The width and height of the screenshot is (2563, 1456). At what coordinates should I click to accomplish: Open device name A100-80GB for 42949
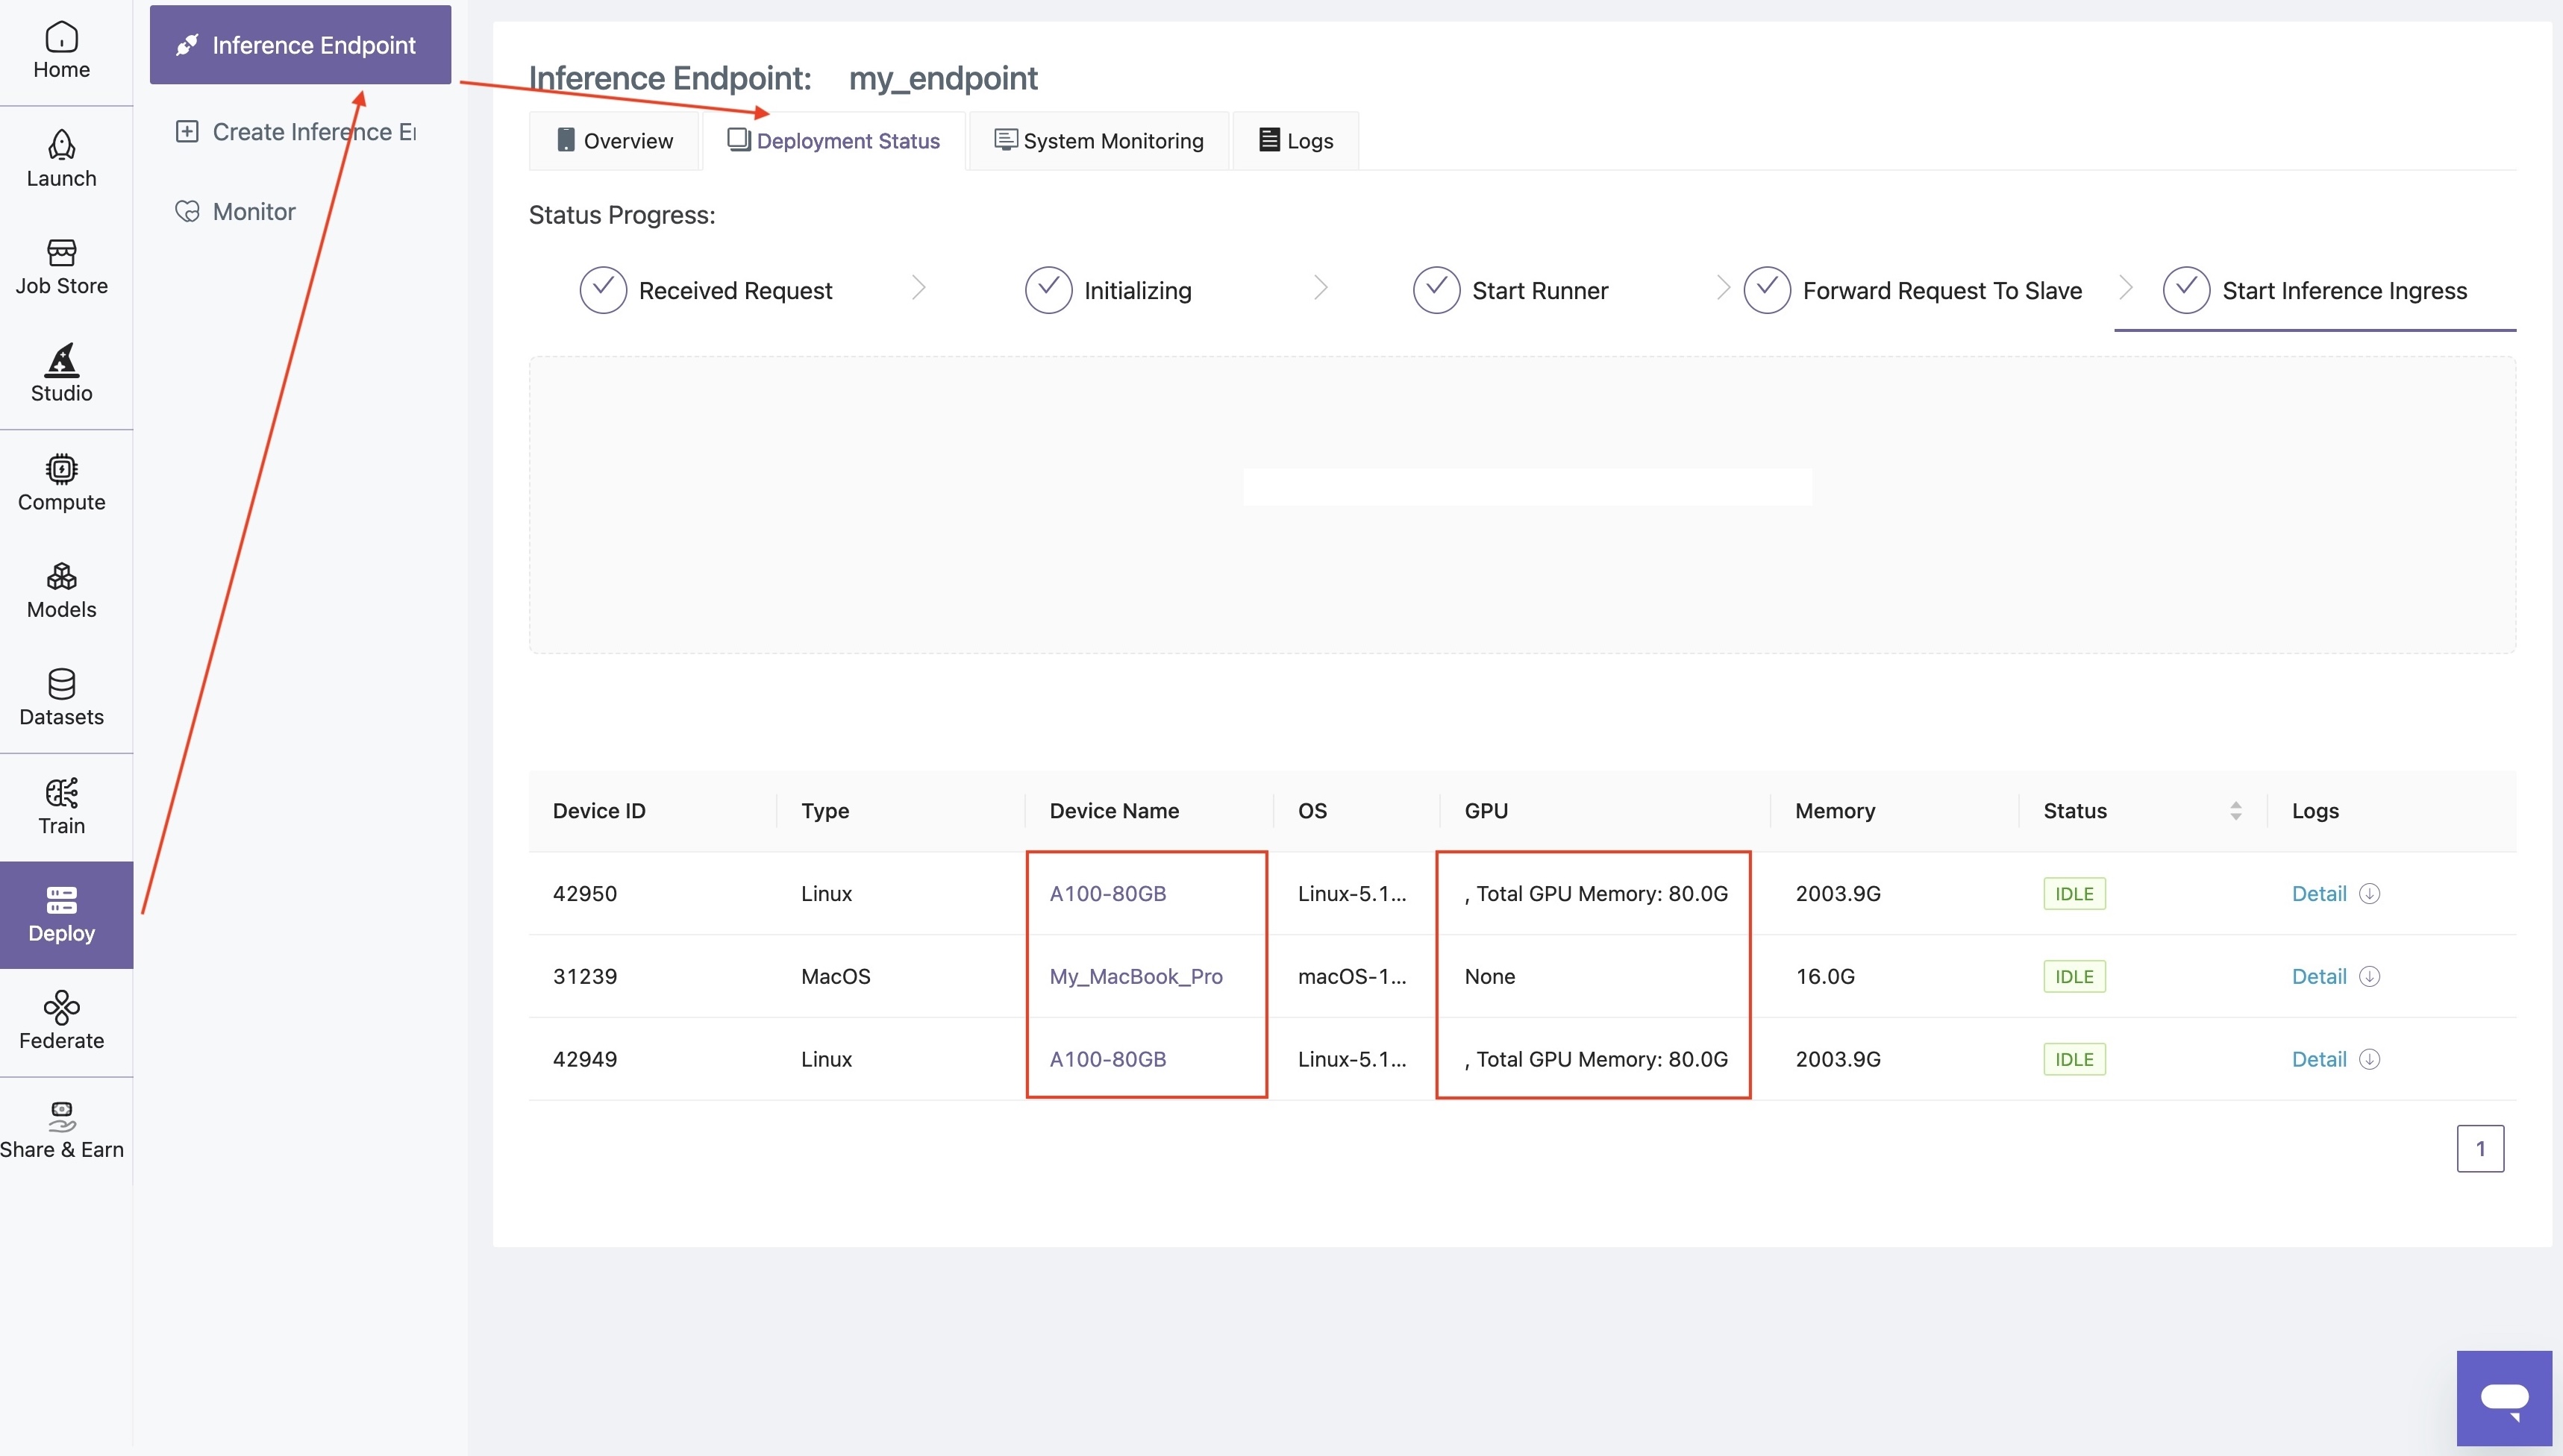[x=1108, y=1059]
